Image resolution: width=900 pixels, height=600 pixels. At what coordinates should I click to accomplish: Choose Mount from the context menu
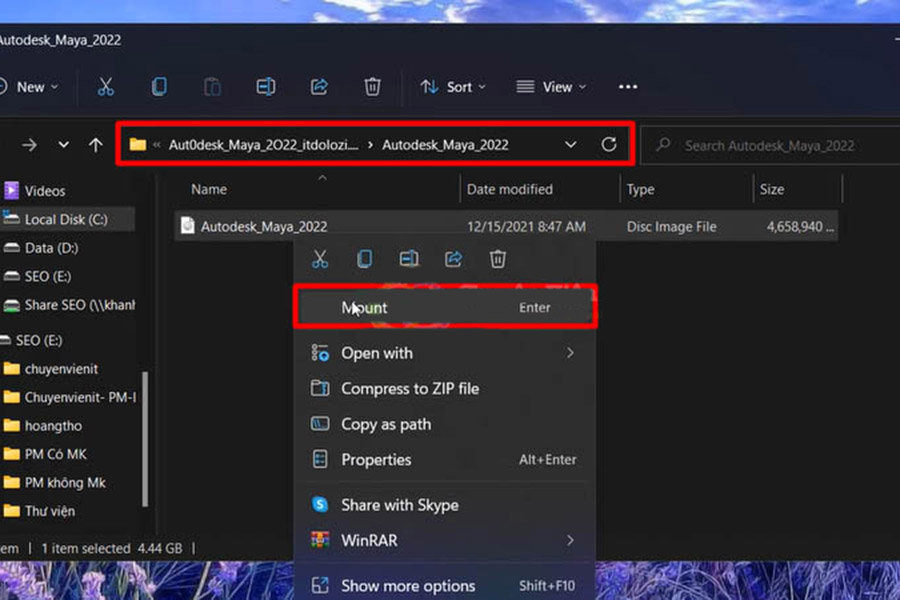[x=445, y=307]
